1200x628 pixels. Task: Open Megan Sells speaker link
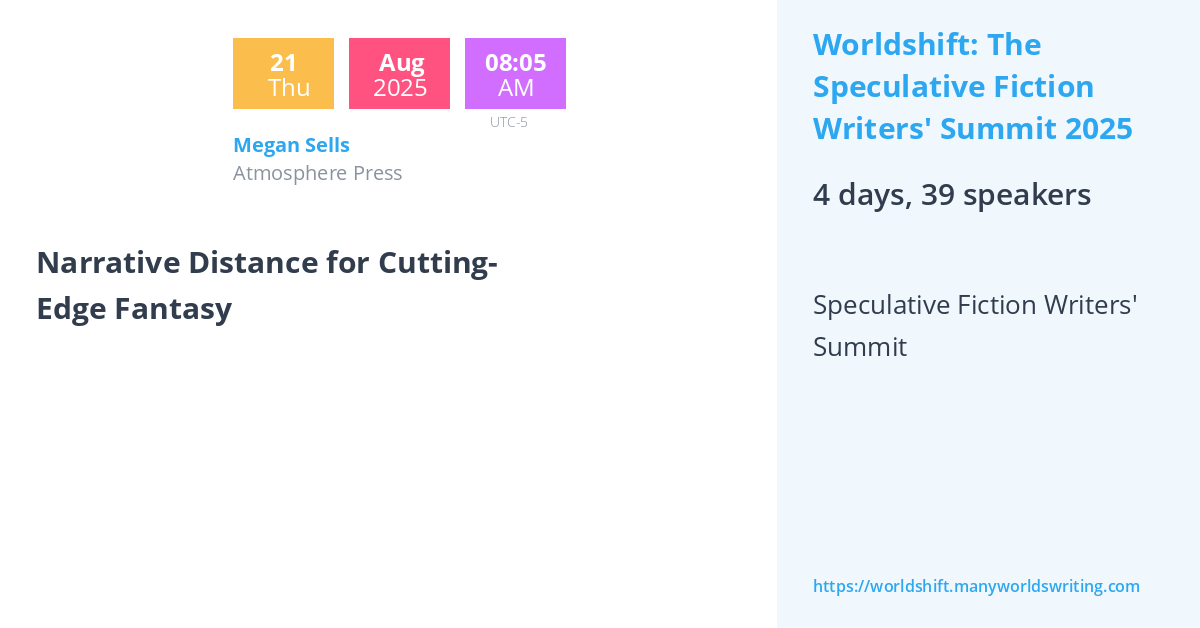tap(291, 145)
